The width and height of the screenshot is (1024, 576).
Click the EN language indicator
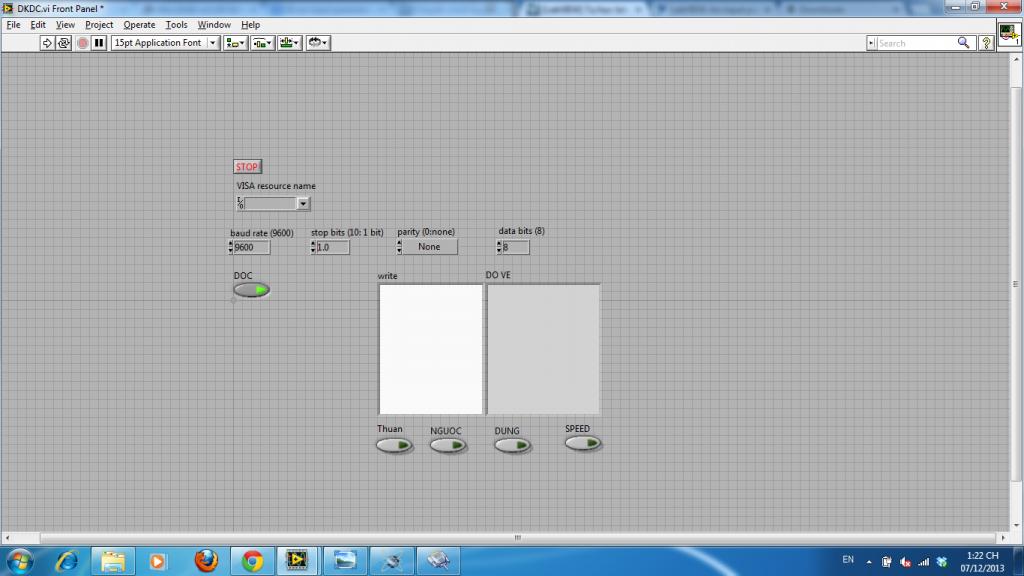click(x=848, y=560)
